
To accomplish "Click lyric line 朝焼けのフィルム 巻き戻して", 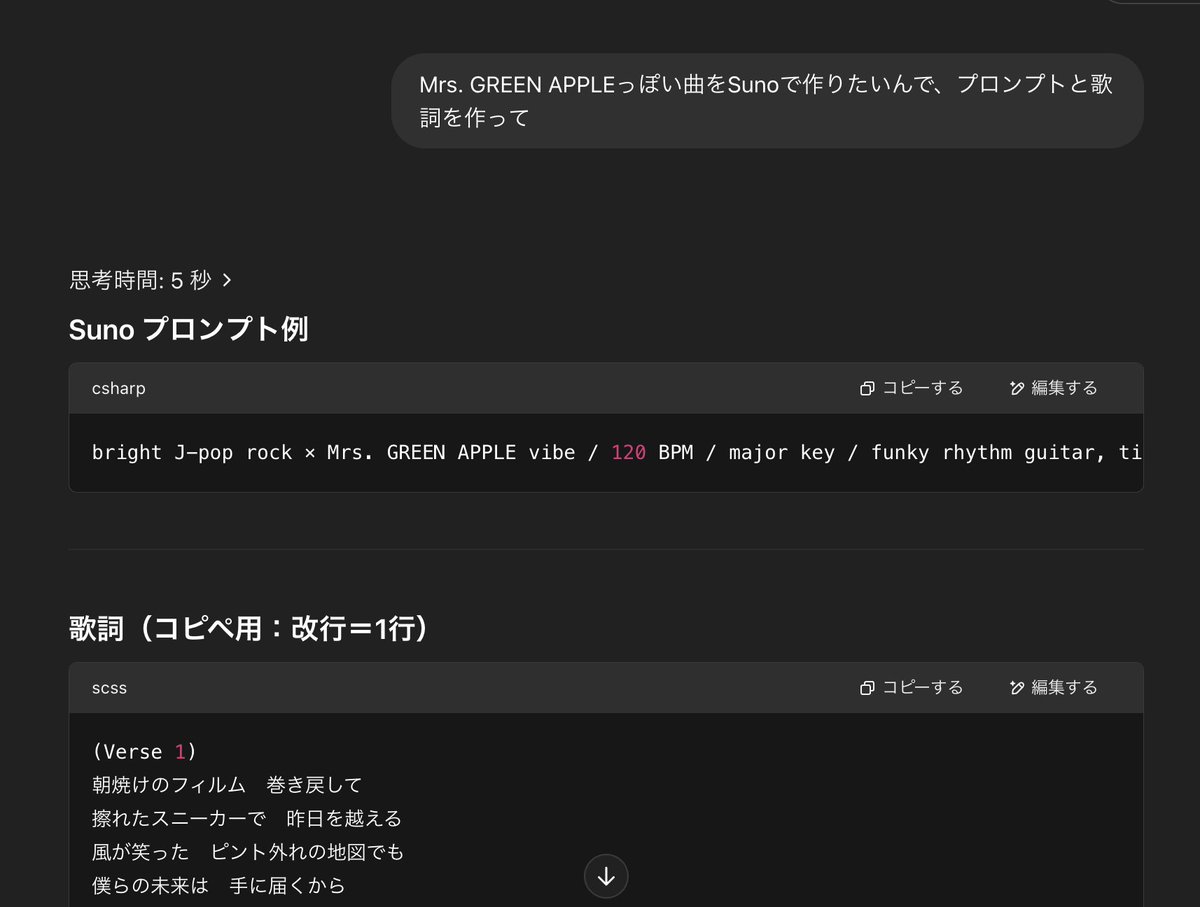I will click(x=227, y=785).
